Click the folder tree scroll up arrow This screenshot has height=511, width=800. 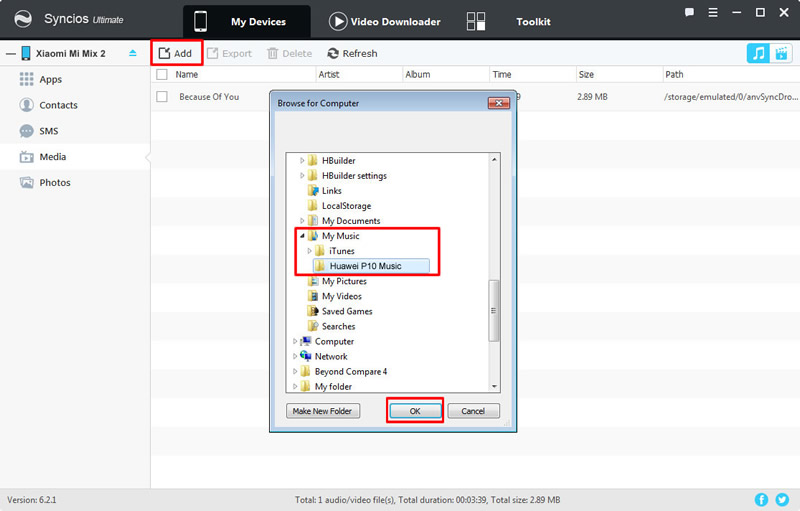[494, 159]
